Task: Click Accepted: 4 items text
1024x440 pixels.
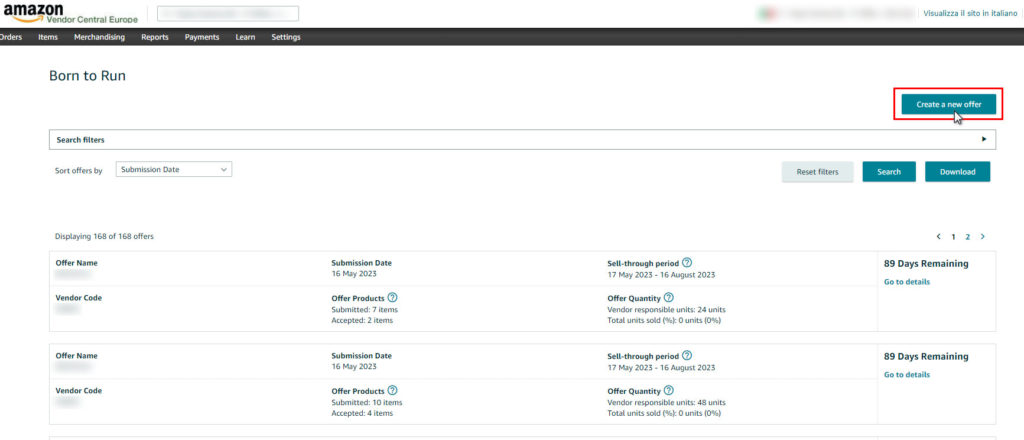Action: click(362, 413)
